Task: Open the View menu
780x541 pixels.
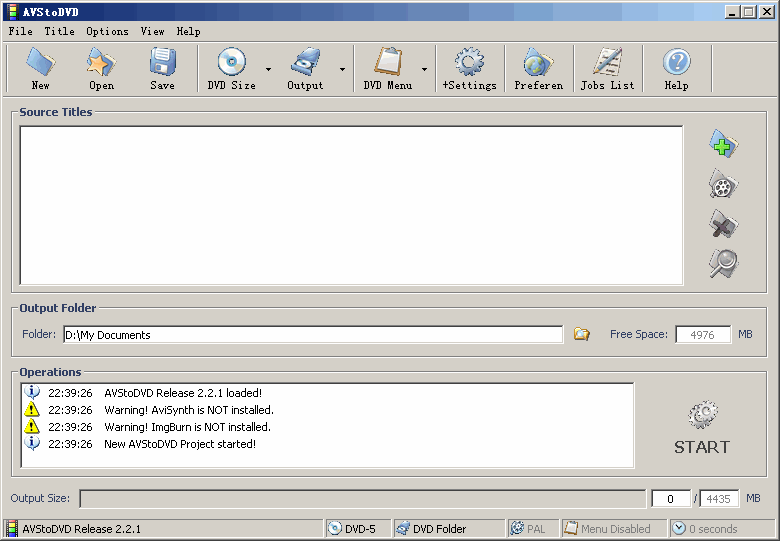Action: click(x=152, y=31)
